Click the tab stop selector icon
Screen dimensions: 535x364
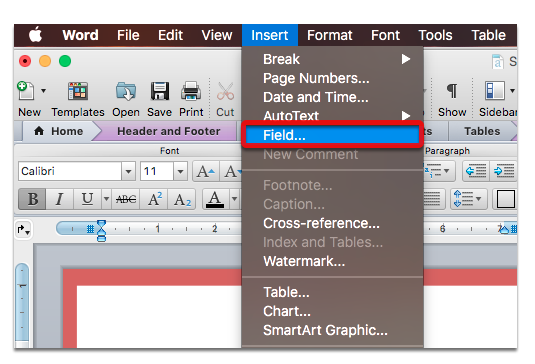[x=24, y=230]
